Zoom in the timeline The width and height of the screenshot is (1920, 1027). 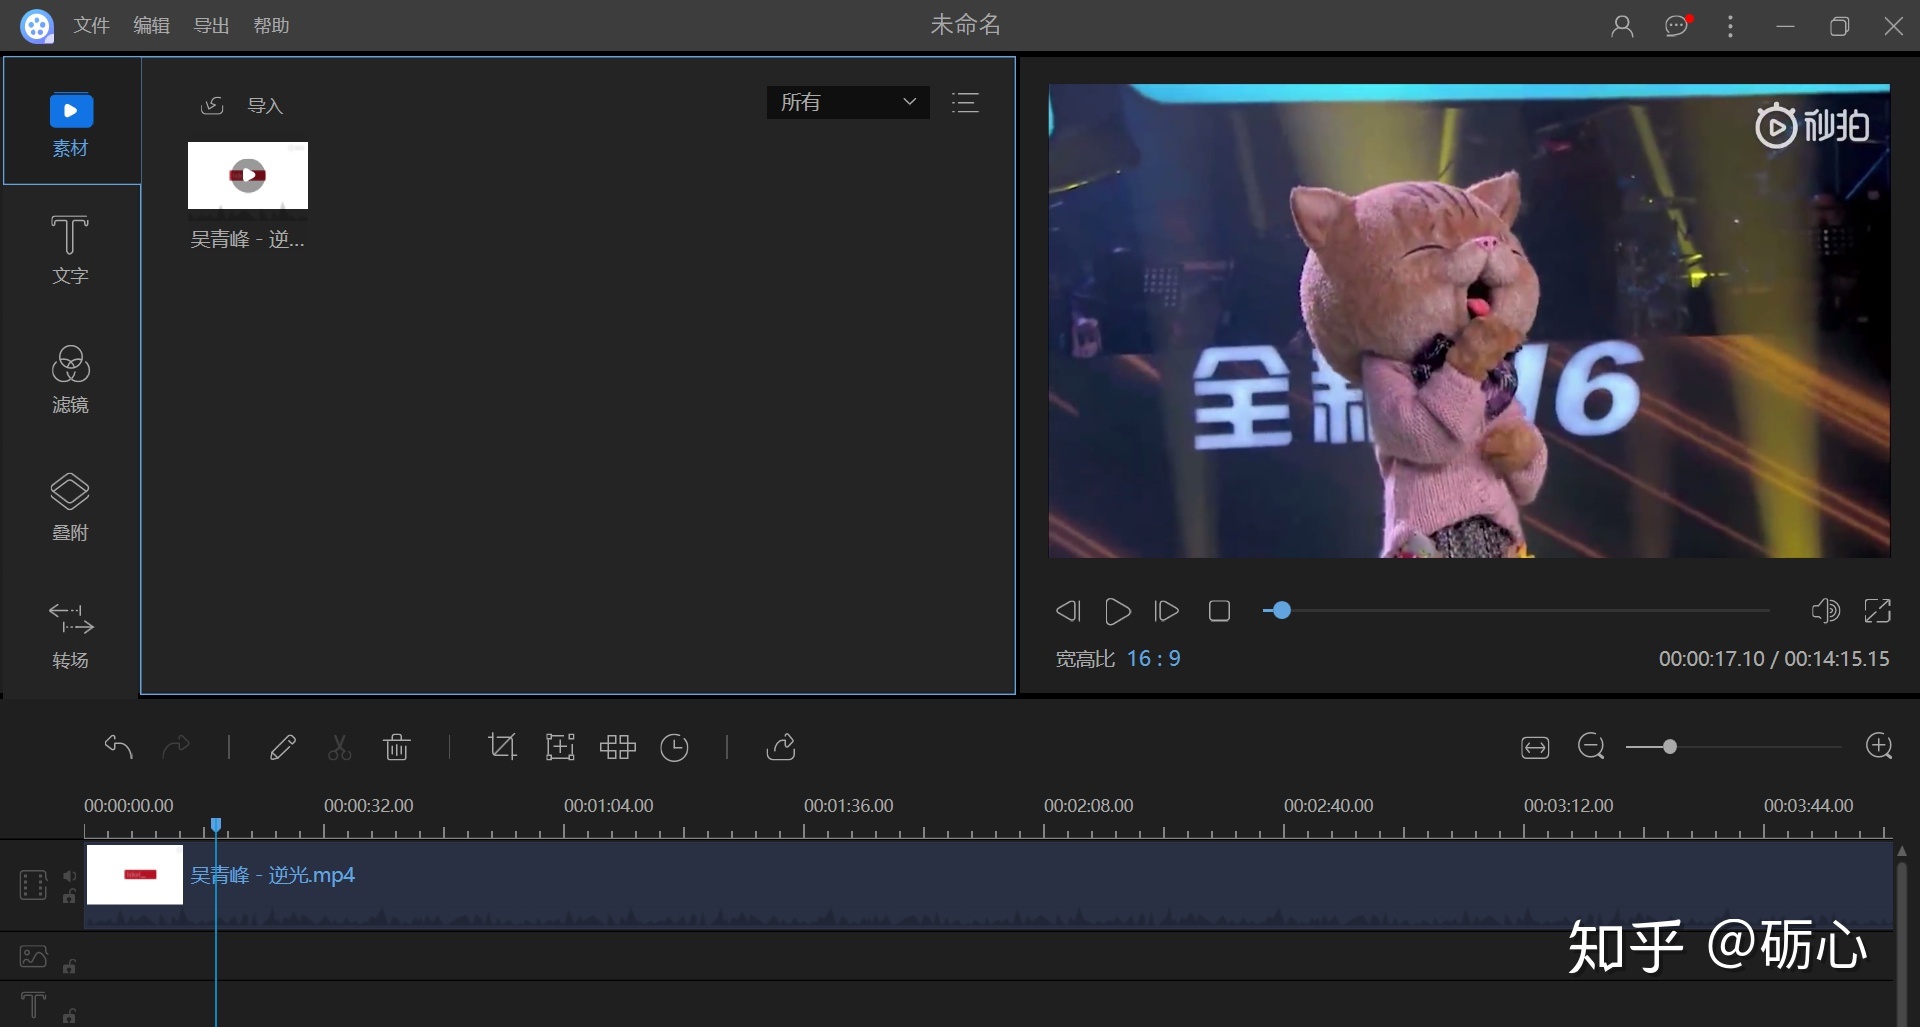tap(1879, 746)
